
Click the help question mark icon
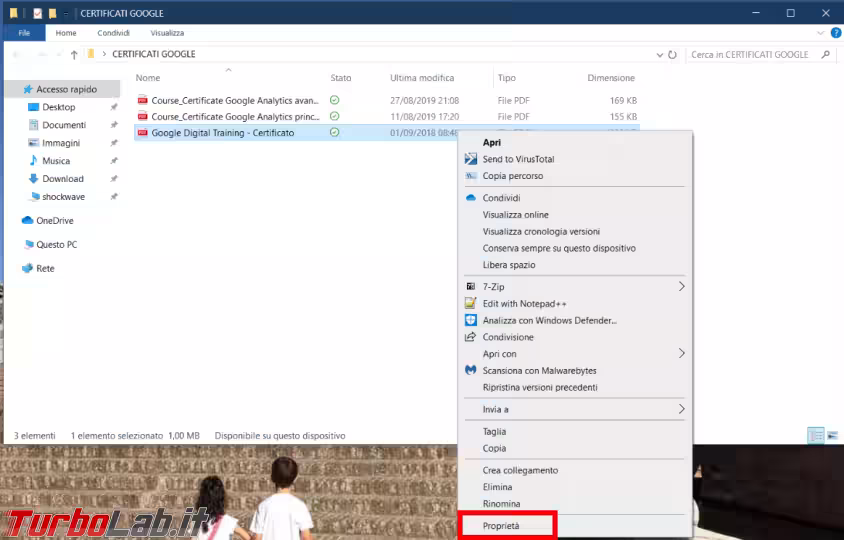(x=835, y=33)
